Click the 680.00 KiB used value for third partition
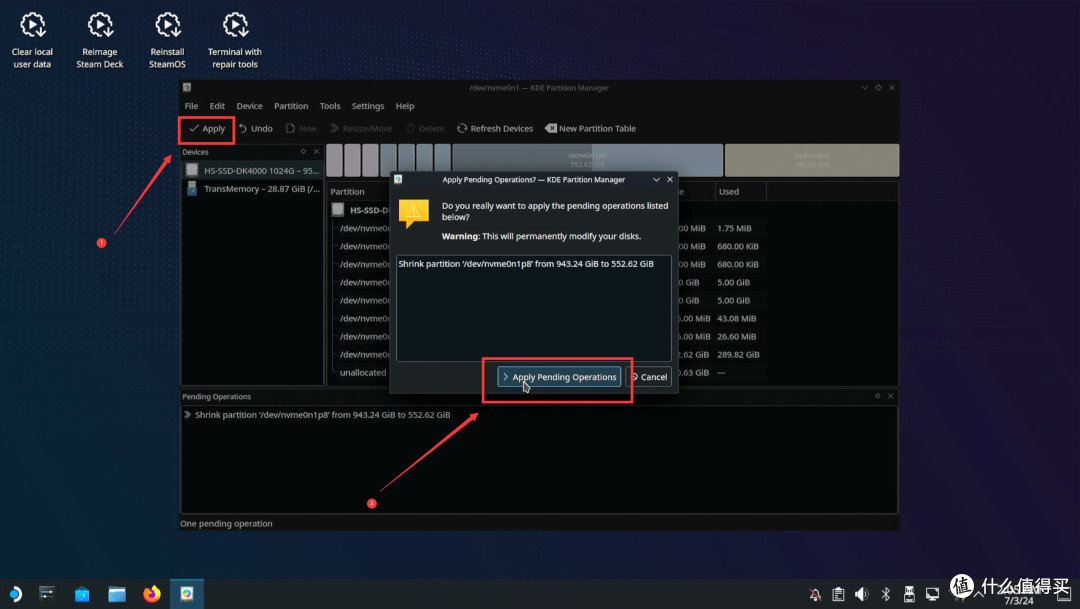Viewport: 1080px width, 609px height. (738, 265)
